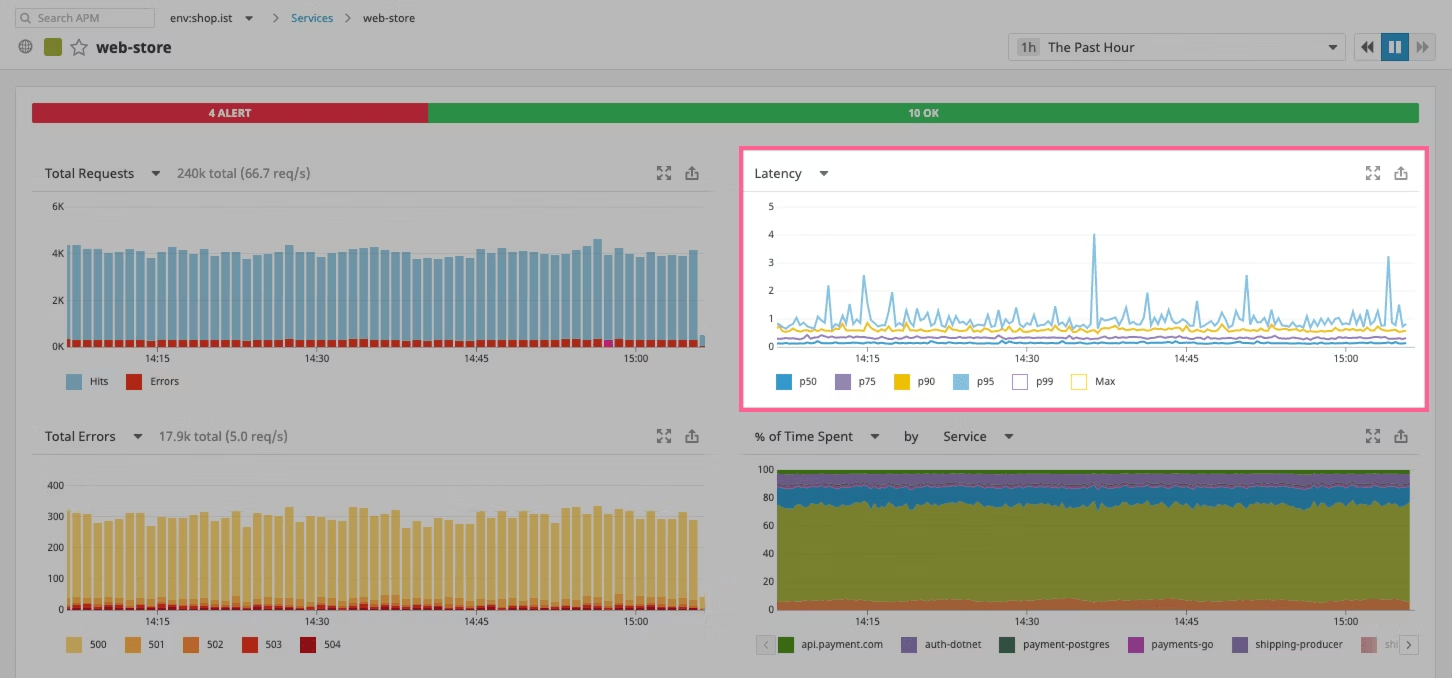1452x678 pixels.
Task: Select payment-postgres in service legend
Action: click(x=1055, y=644)
